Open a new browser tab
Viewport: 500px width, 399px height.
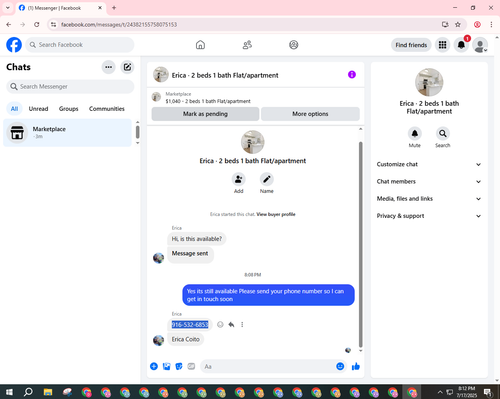[x=114, y=8]
